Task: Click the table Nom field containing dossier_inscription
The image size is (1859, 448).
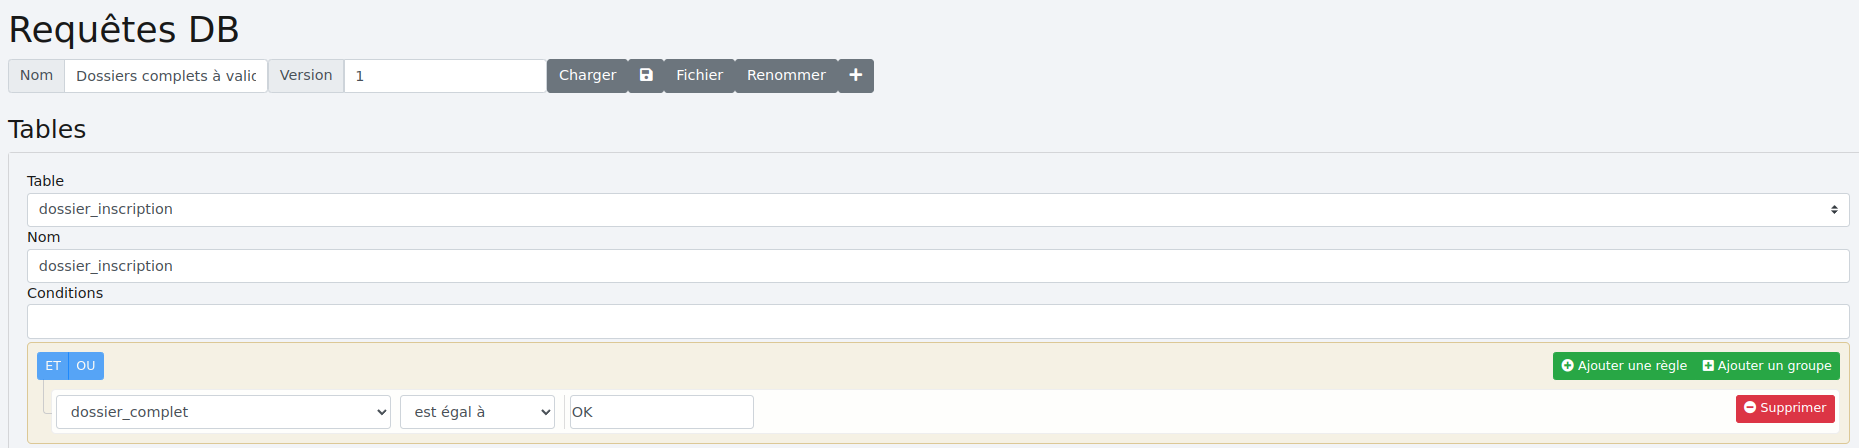Action: click(937, 266)
